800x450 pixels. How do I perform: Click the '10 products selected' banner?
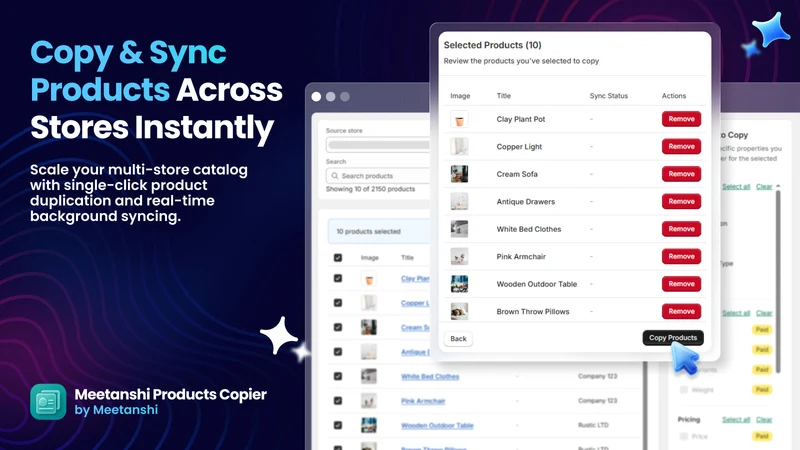point(380,231)
